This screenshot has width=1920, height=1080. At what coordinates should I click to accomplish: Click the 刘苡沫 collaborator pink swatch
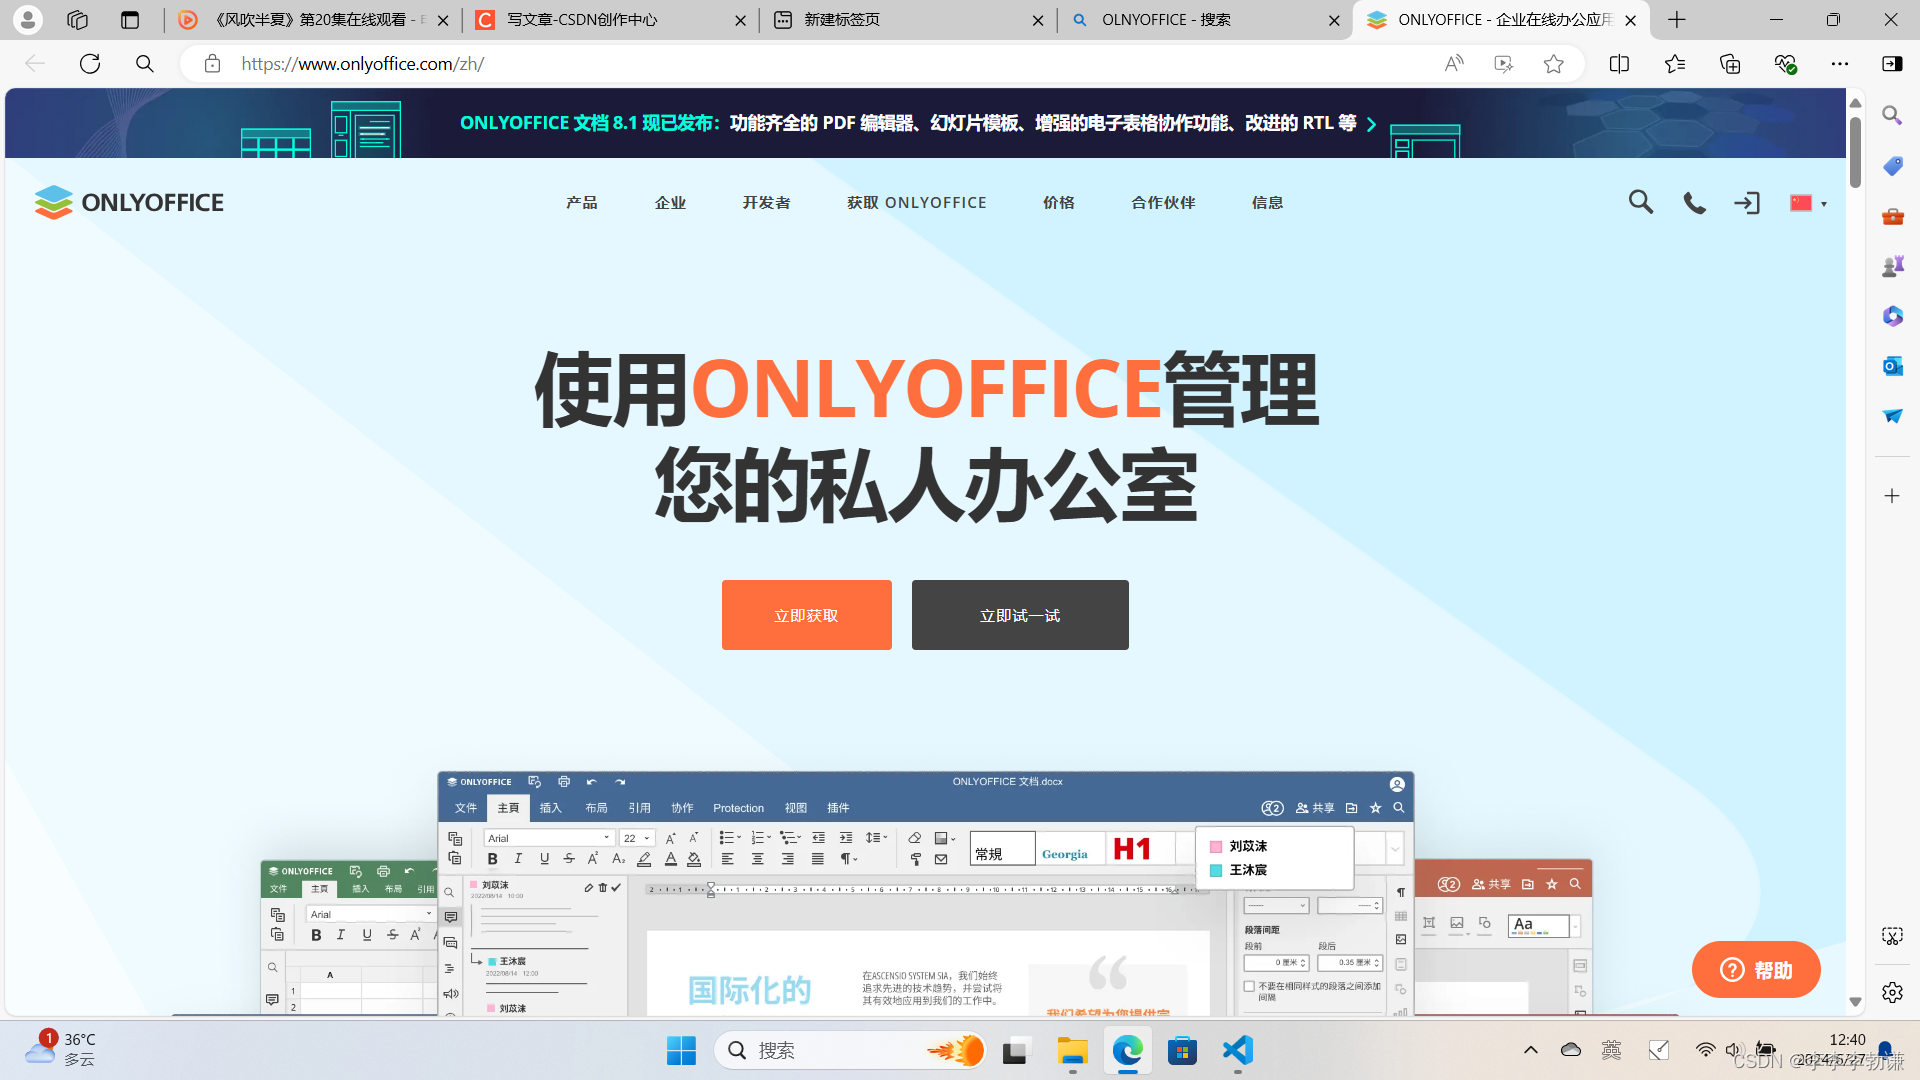1216,846
